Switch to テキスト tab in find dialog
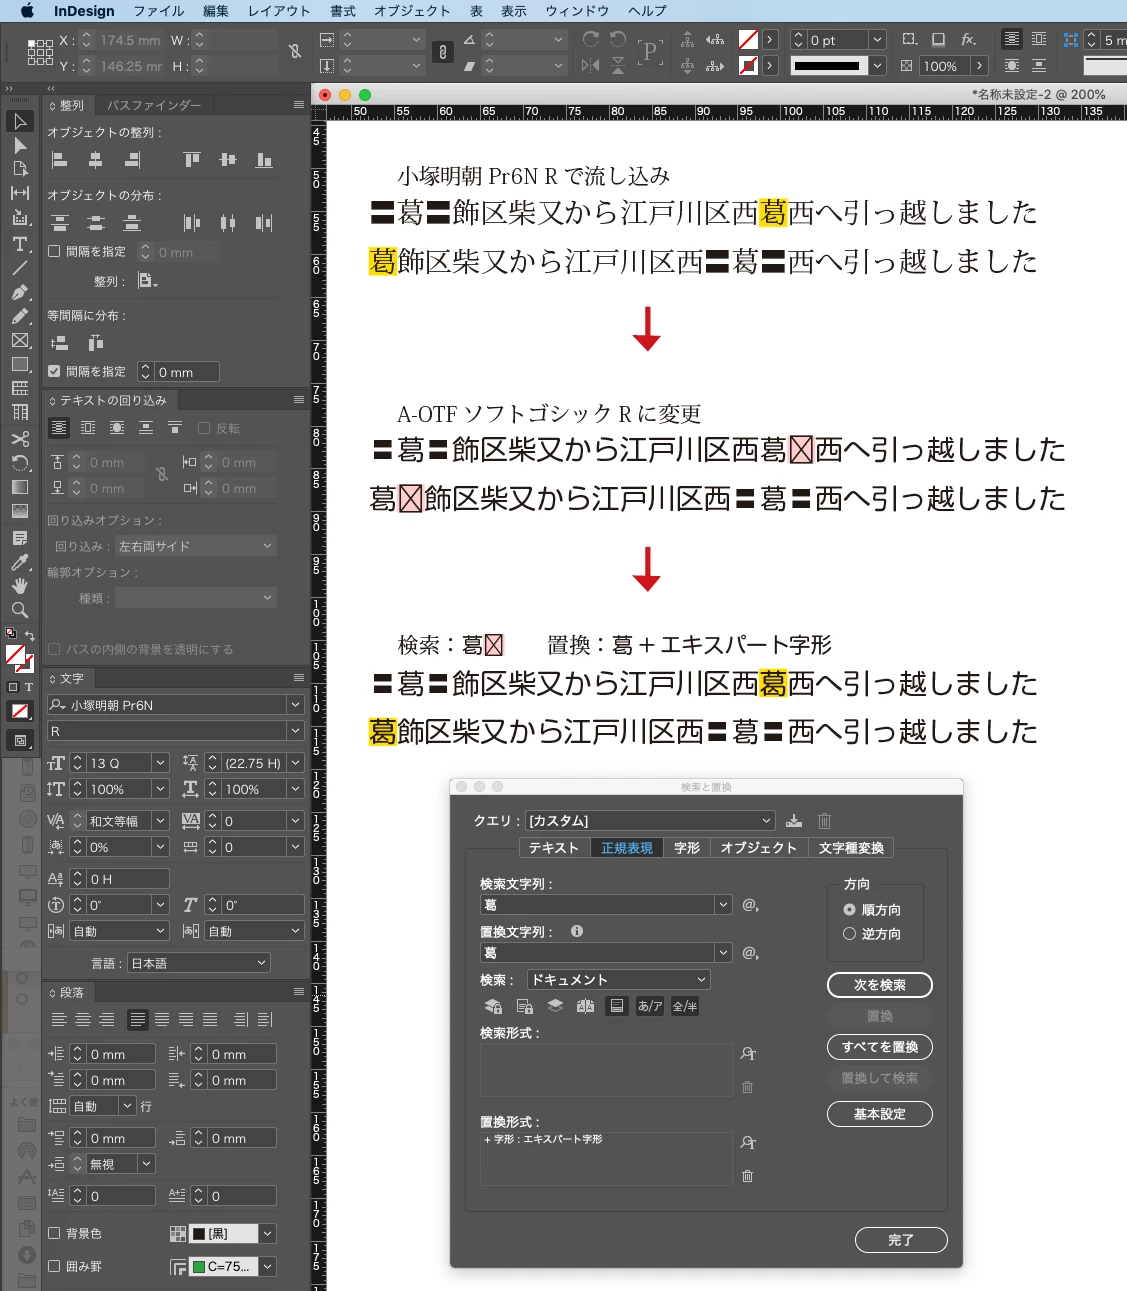1127x1291 pixels. [x=554, y=848]
